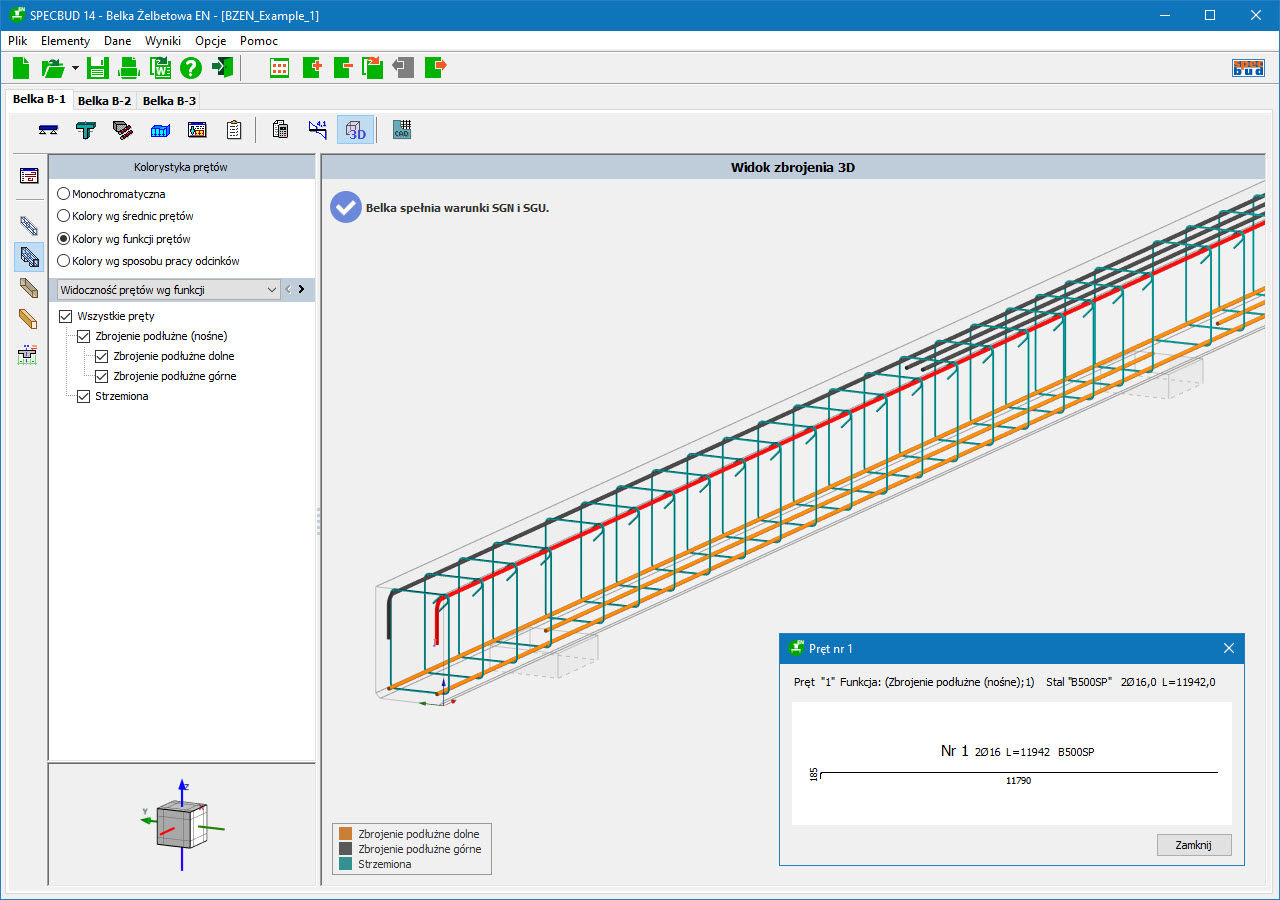Screen dimensions: 1280x900
Task: Click the calculator icon in beam toolbar
Action: click(x=281, y=130)
